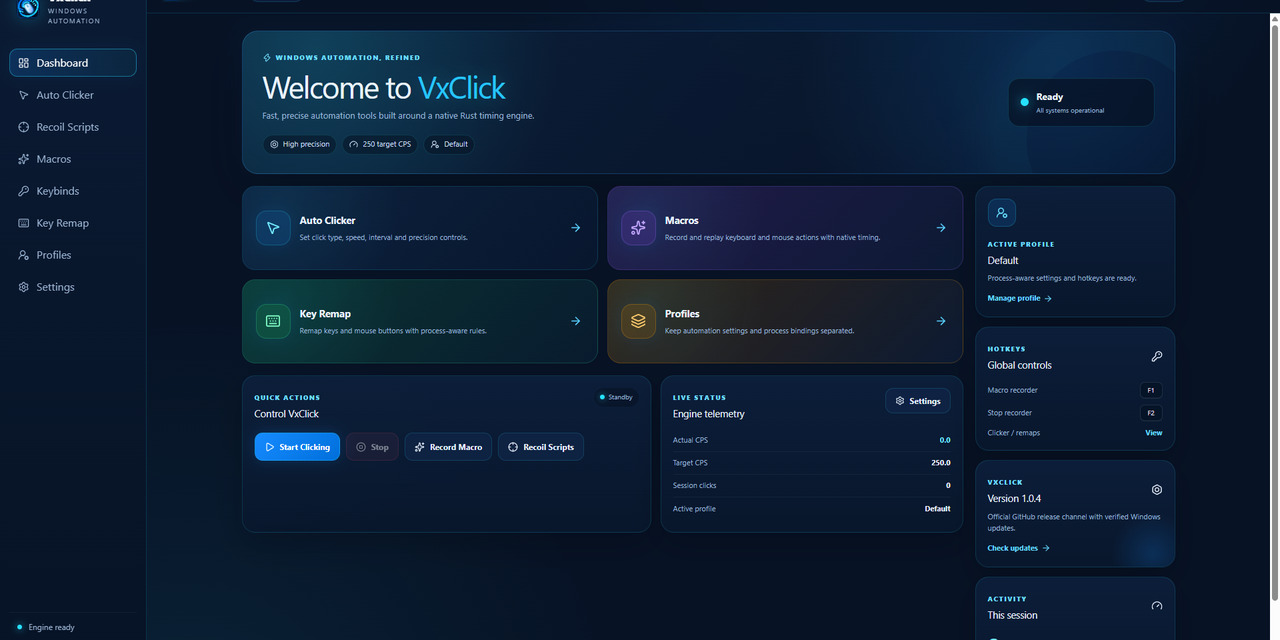The image size is (1280, 640).
Task: Click the Standby status badge
Action: 616,397
